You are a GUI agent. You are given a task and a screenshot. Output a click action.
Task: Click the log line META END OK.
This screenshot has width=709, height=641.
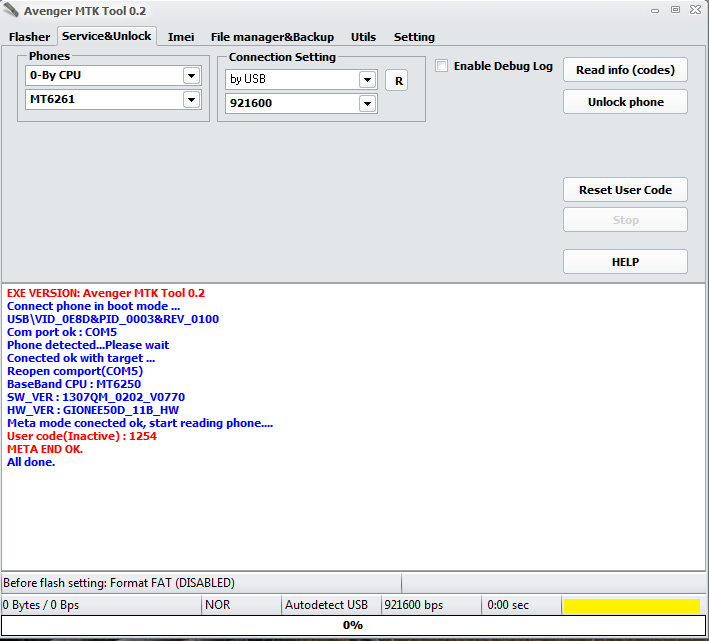[x=45, y=449]
